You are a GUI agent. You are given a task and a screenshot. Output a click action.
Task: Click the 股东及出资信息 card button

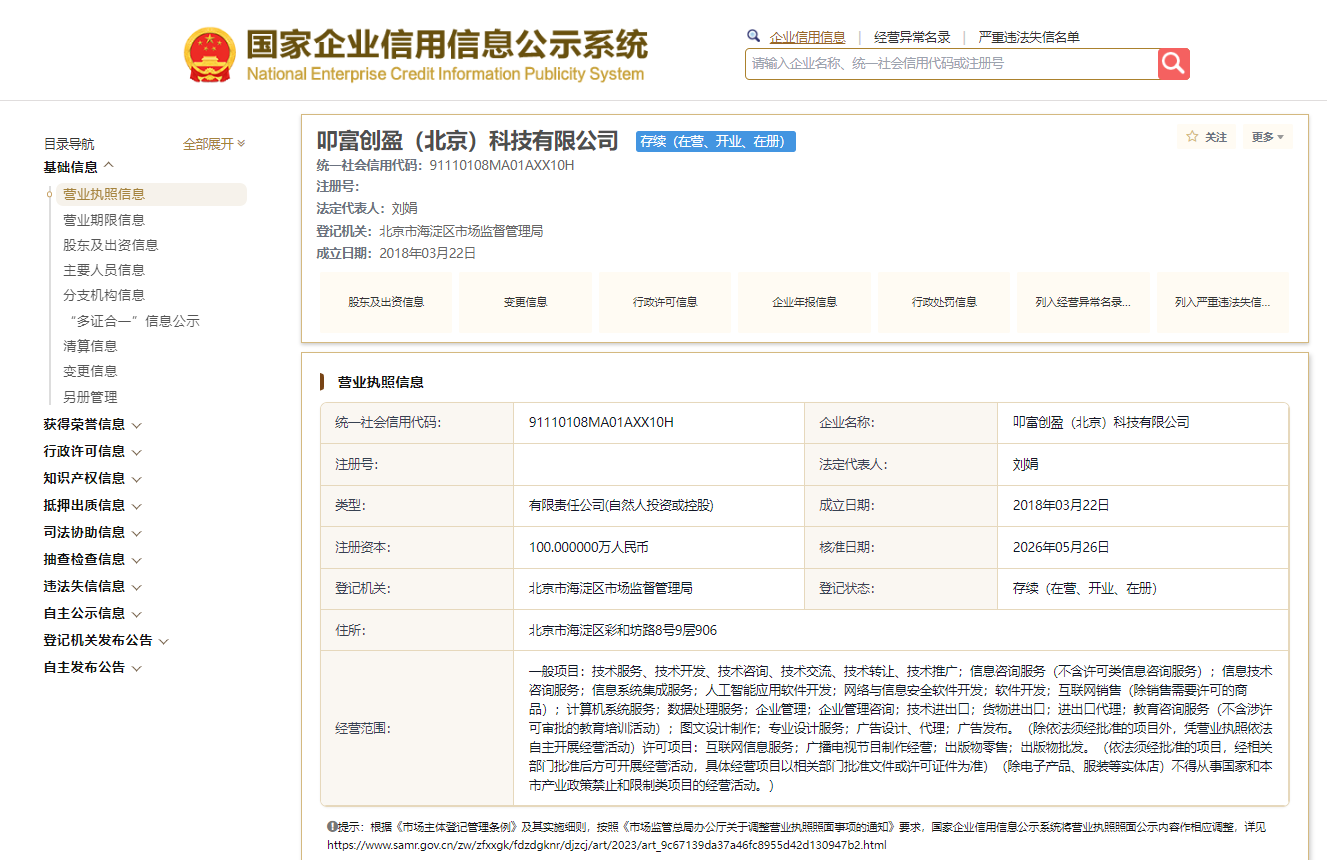click(x=386, y=302)
